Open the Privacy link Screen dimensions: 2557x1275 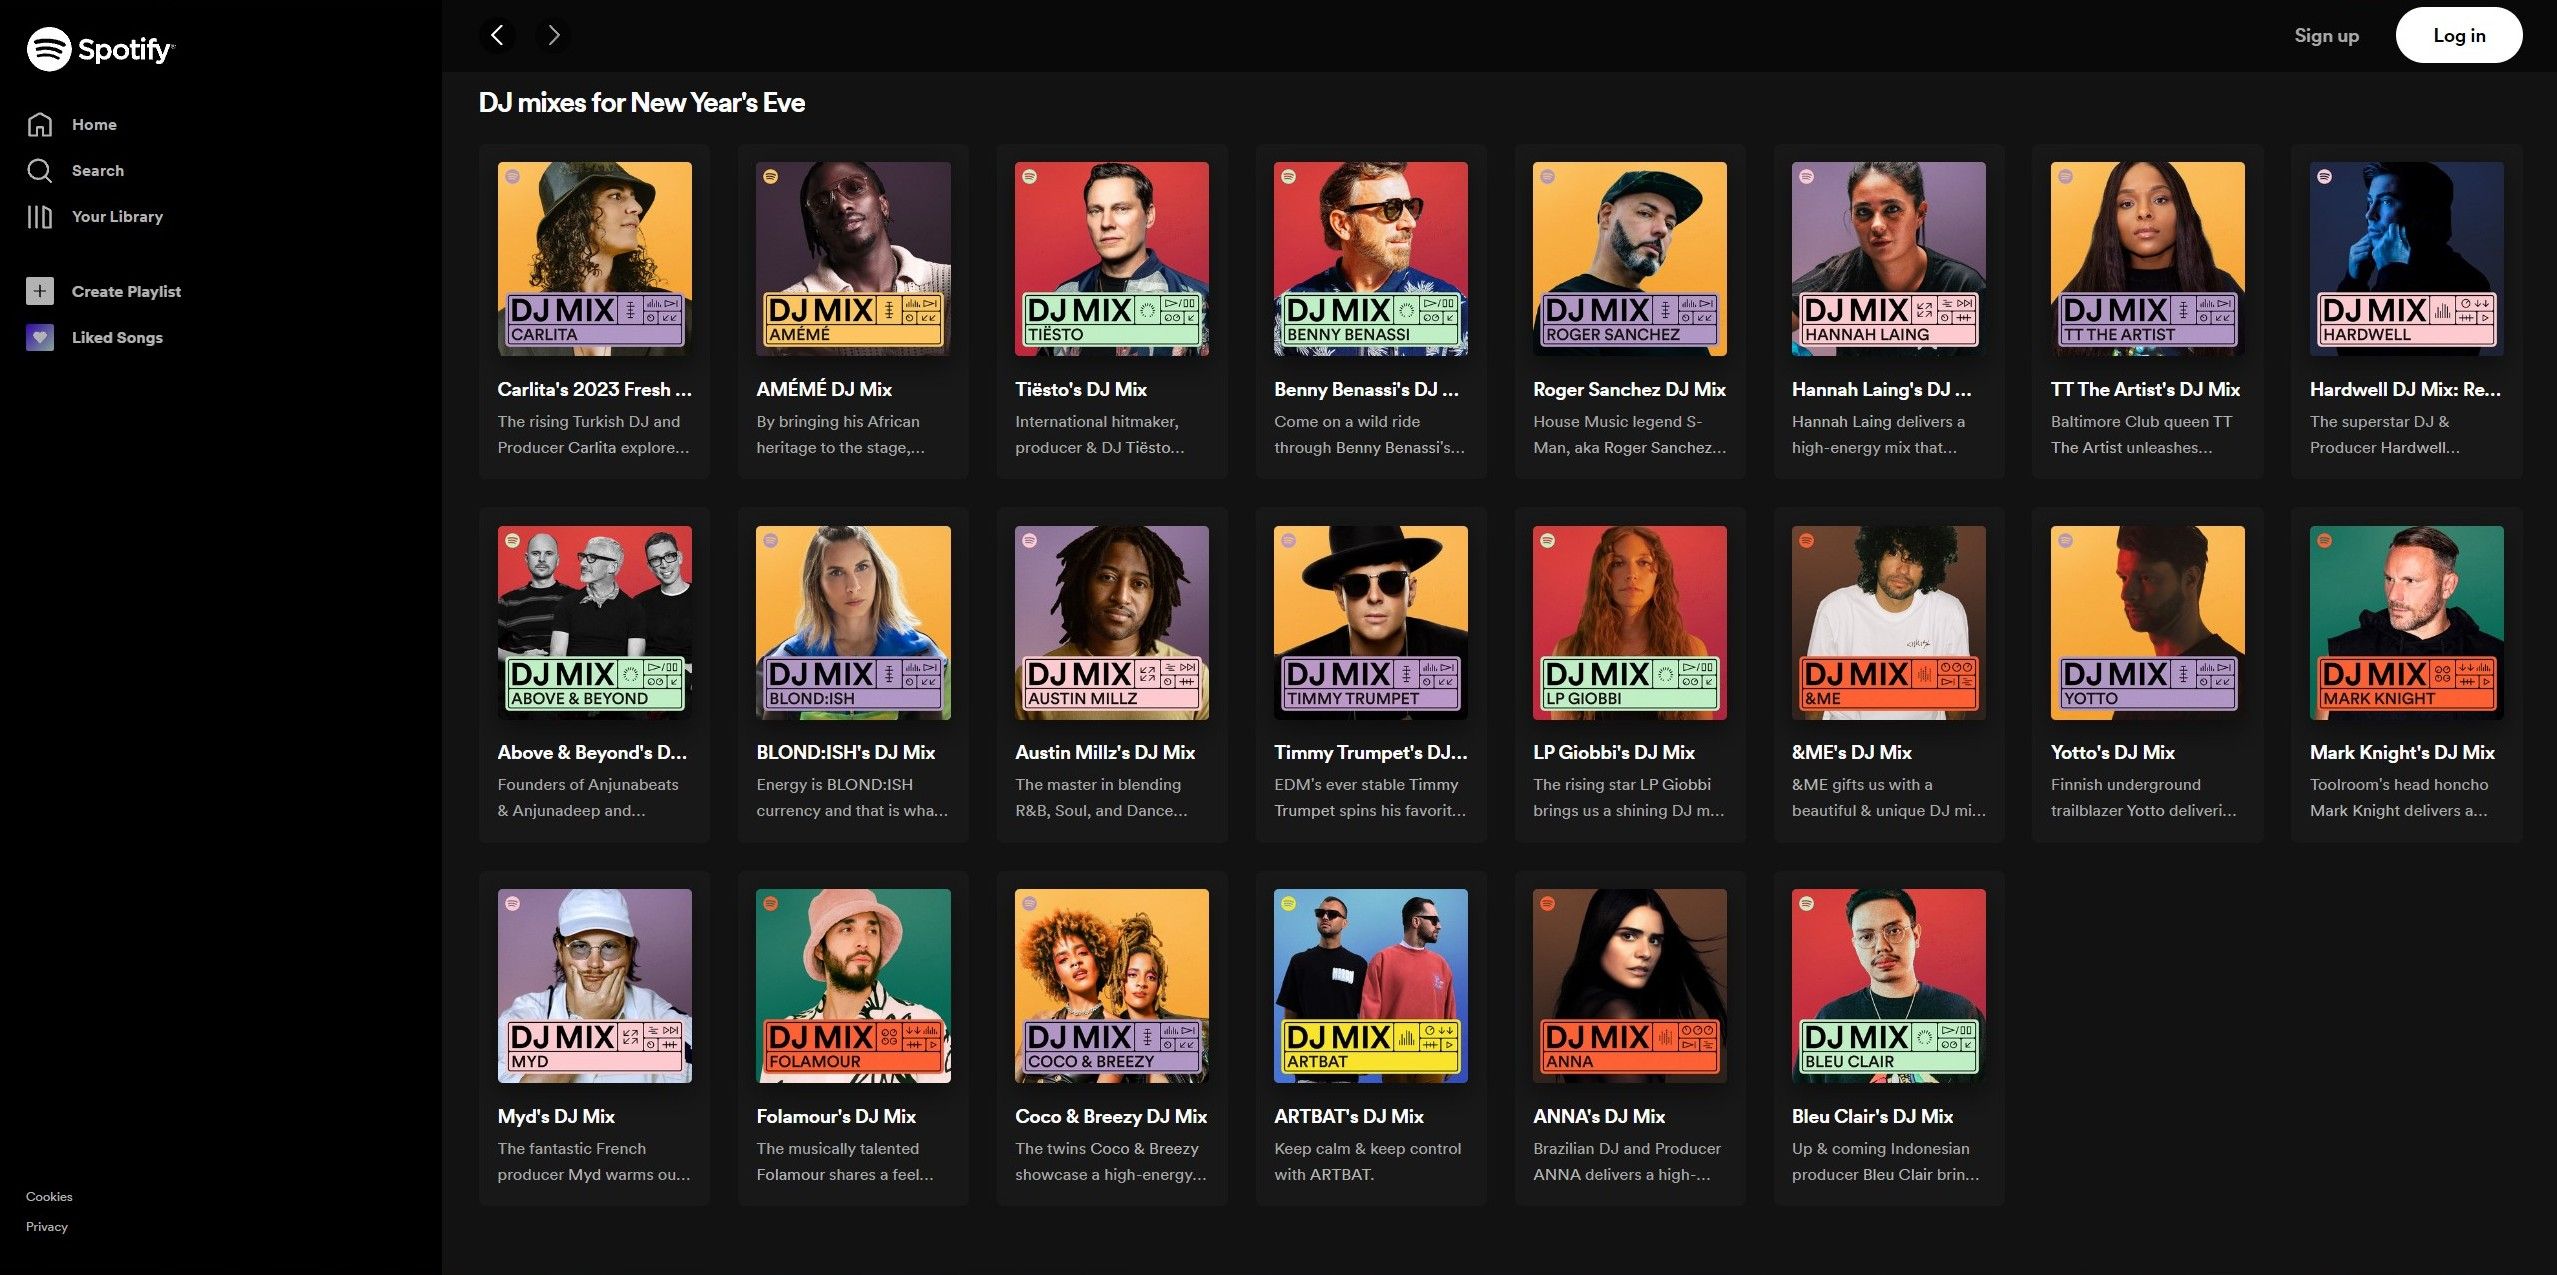[46, 1226]
